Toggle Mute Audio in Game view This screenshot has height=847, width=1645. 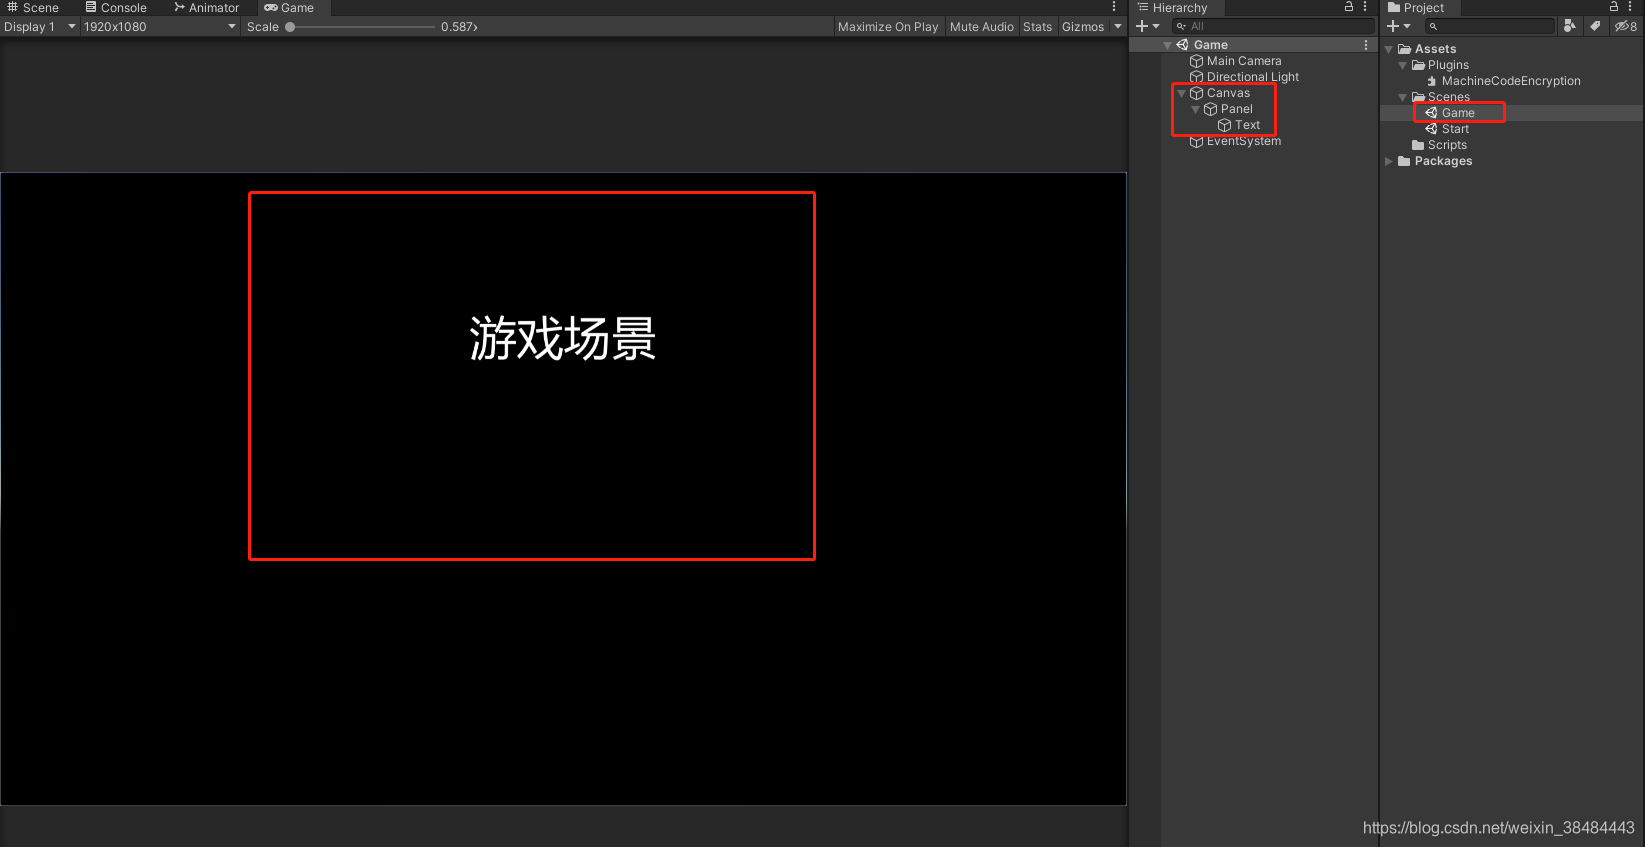981,27
